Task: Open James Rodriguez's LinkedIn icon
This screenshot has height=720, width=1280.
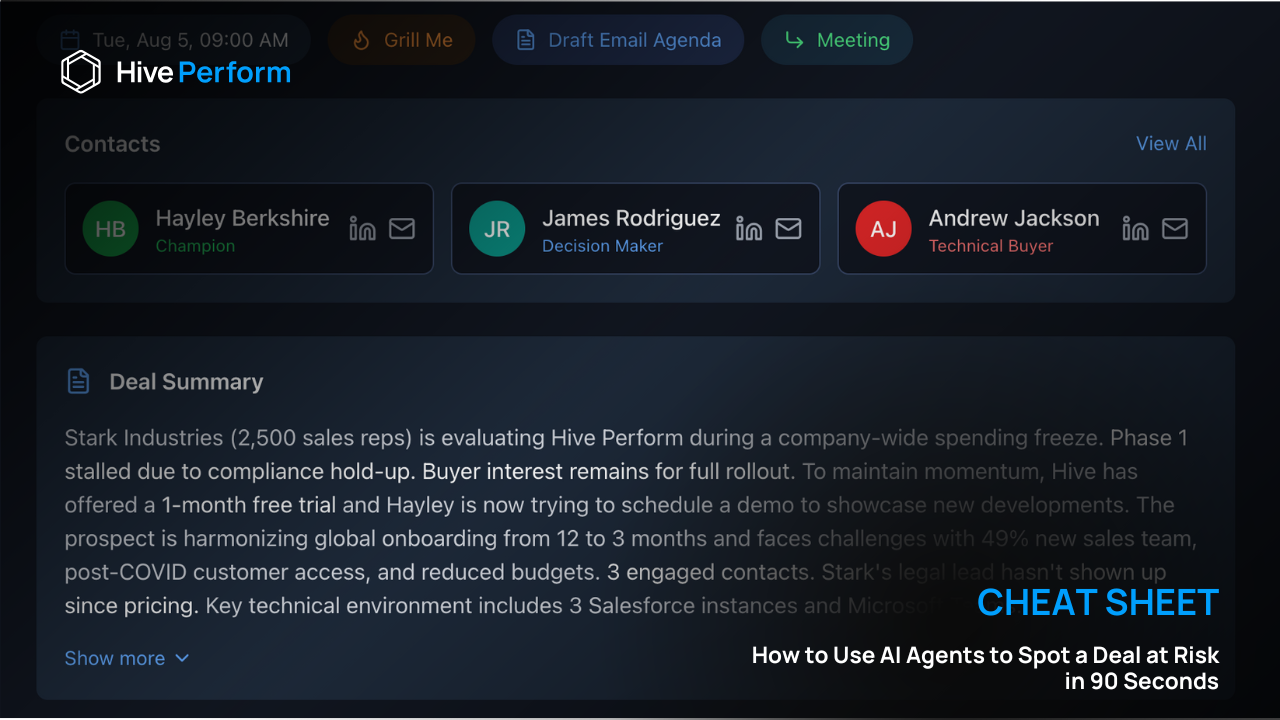Action: [x=749, y=229]
